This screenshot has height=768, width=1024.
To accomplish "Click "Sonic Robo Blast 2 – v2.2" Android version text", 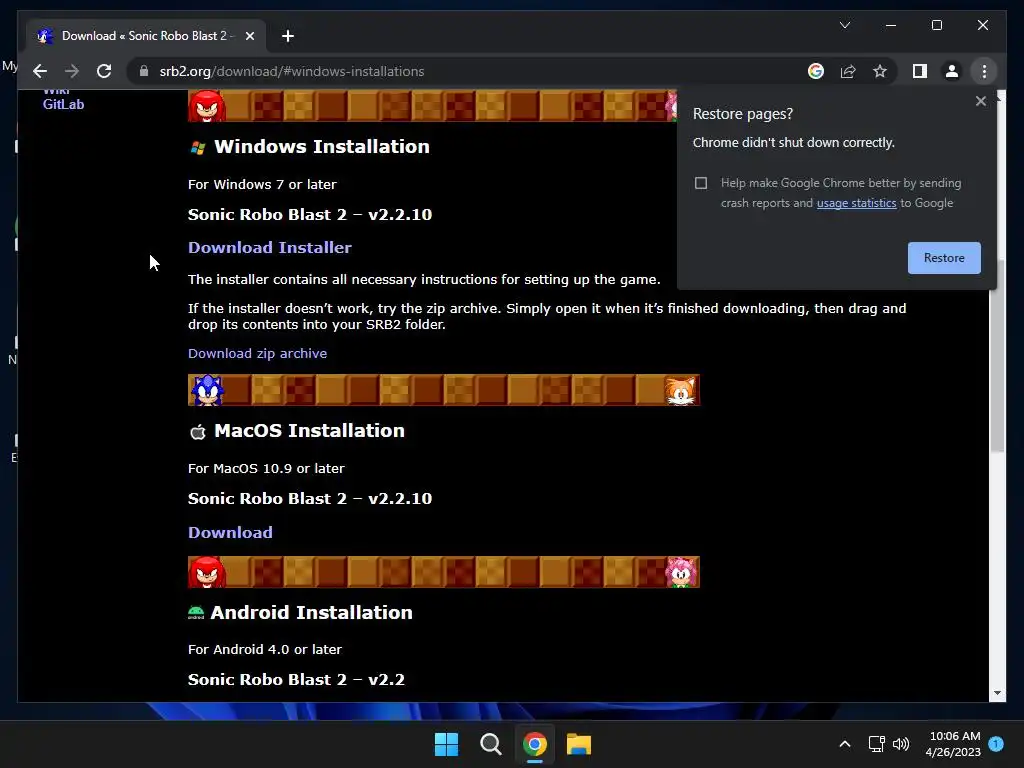I will coord(296,679).
